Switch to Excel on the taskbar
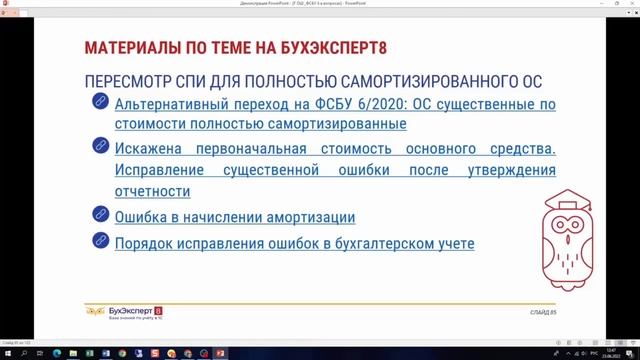 89,353
